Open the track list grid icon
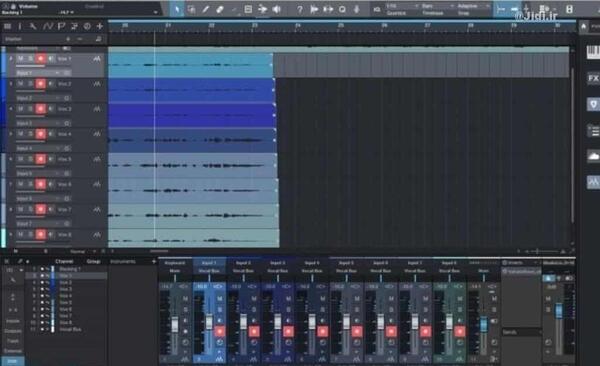600x366 pixels. pos(7,26)
